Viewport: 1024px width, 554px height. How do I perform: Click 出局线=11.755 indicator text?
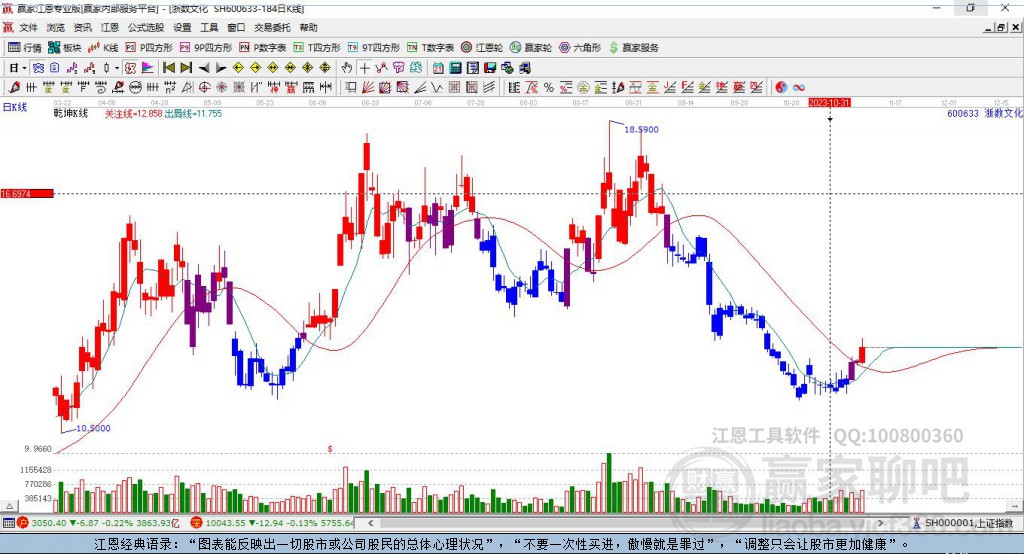tap(193, 114)
